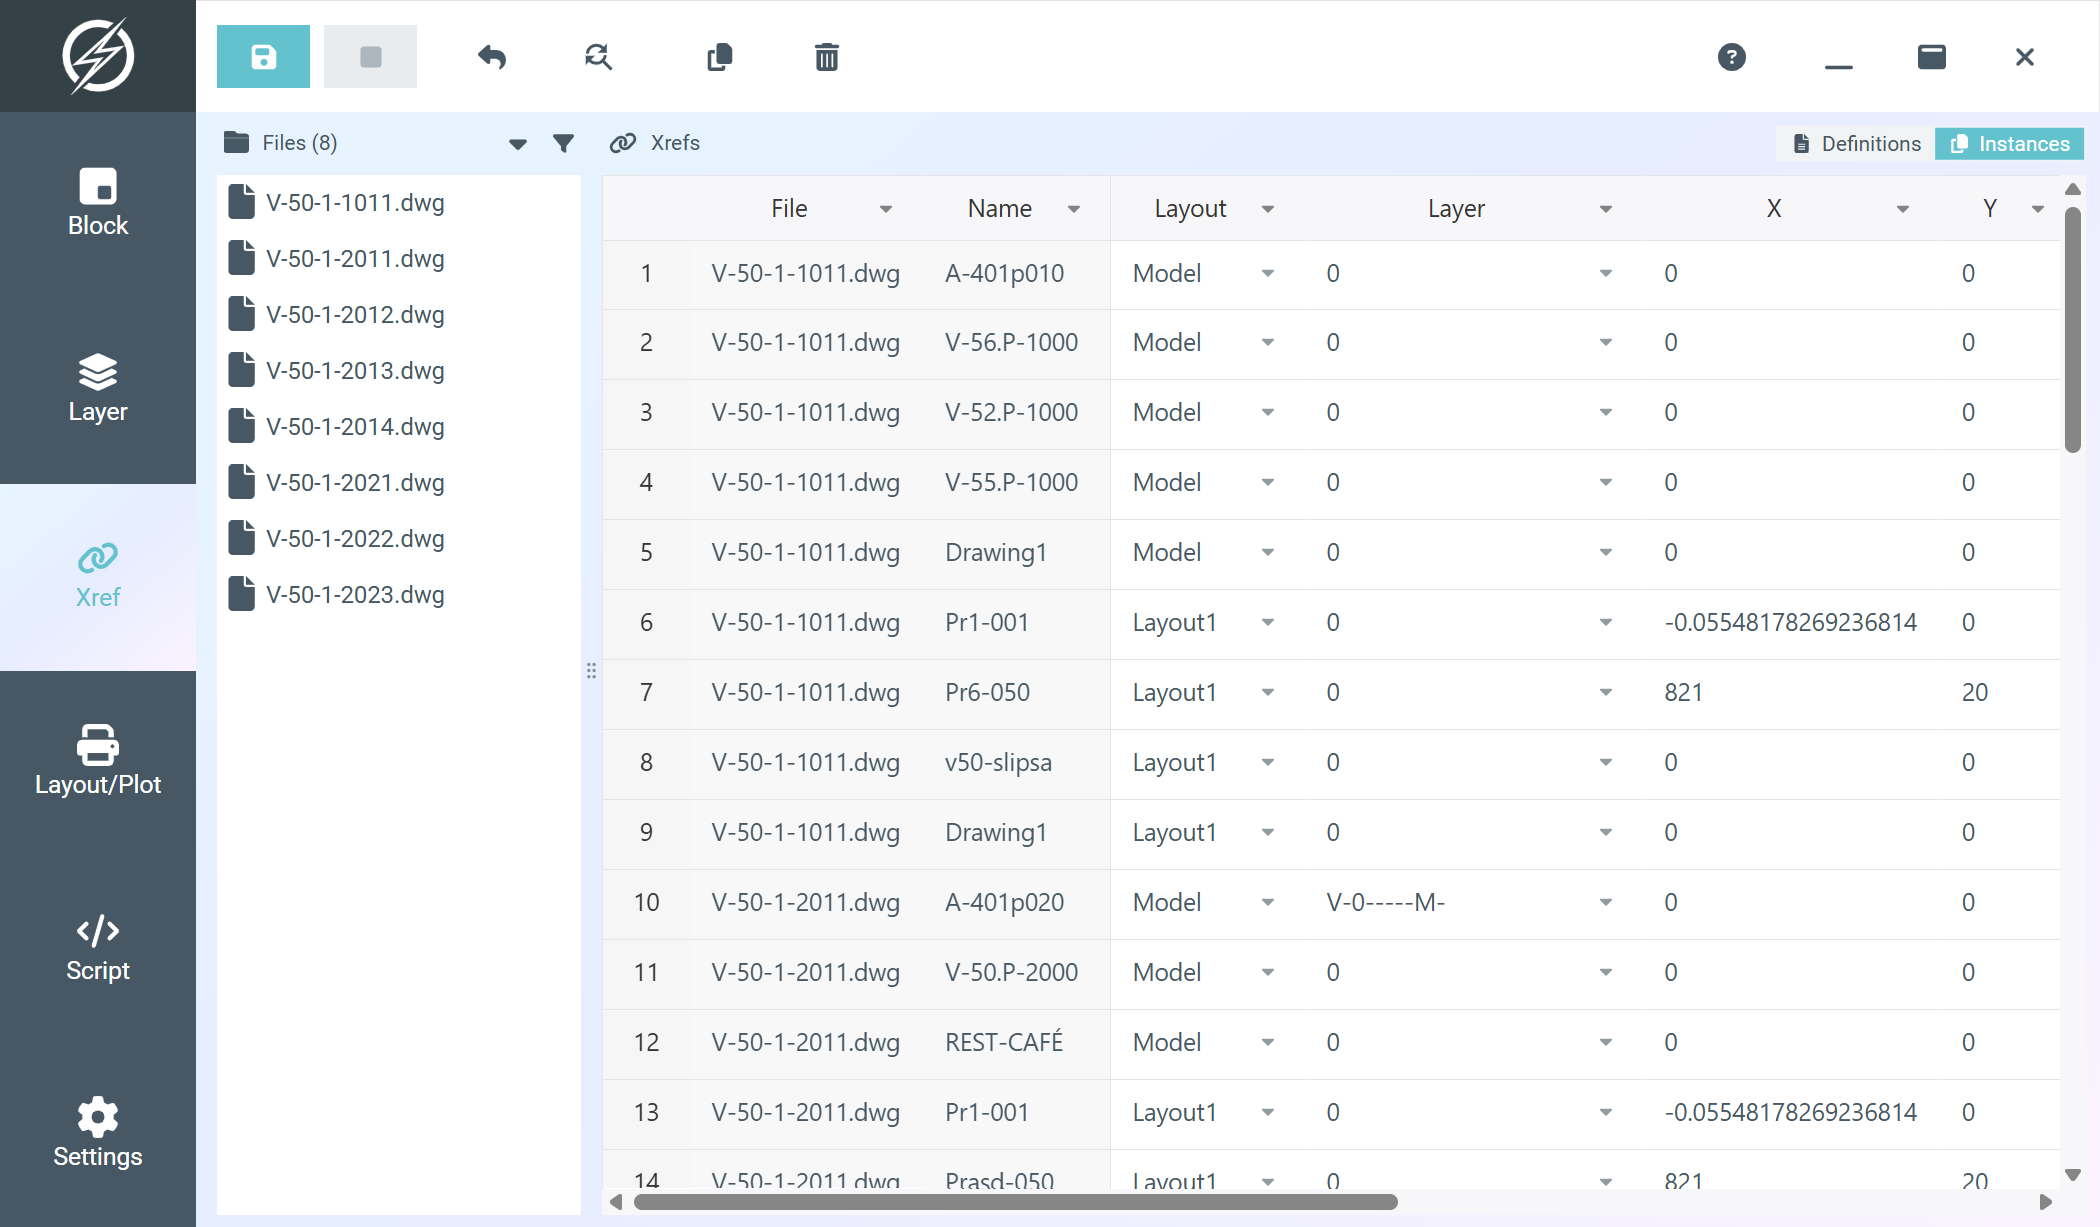Click the save icon in toolbar
Viewport: 2100px width, 1227px height.
pos(263,57)
